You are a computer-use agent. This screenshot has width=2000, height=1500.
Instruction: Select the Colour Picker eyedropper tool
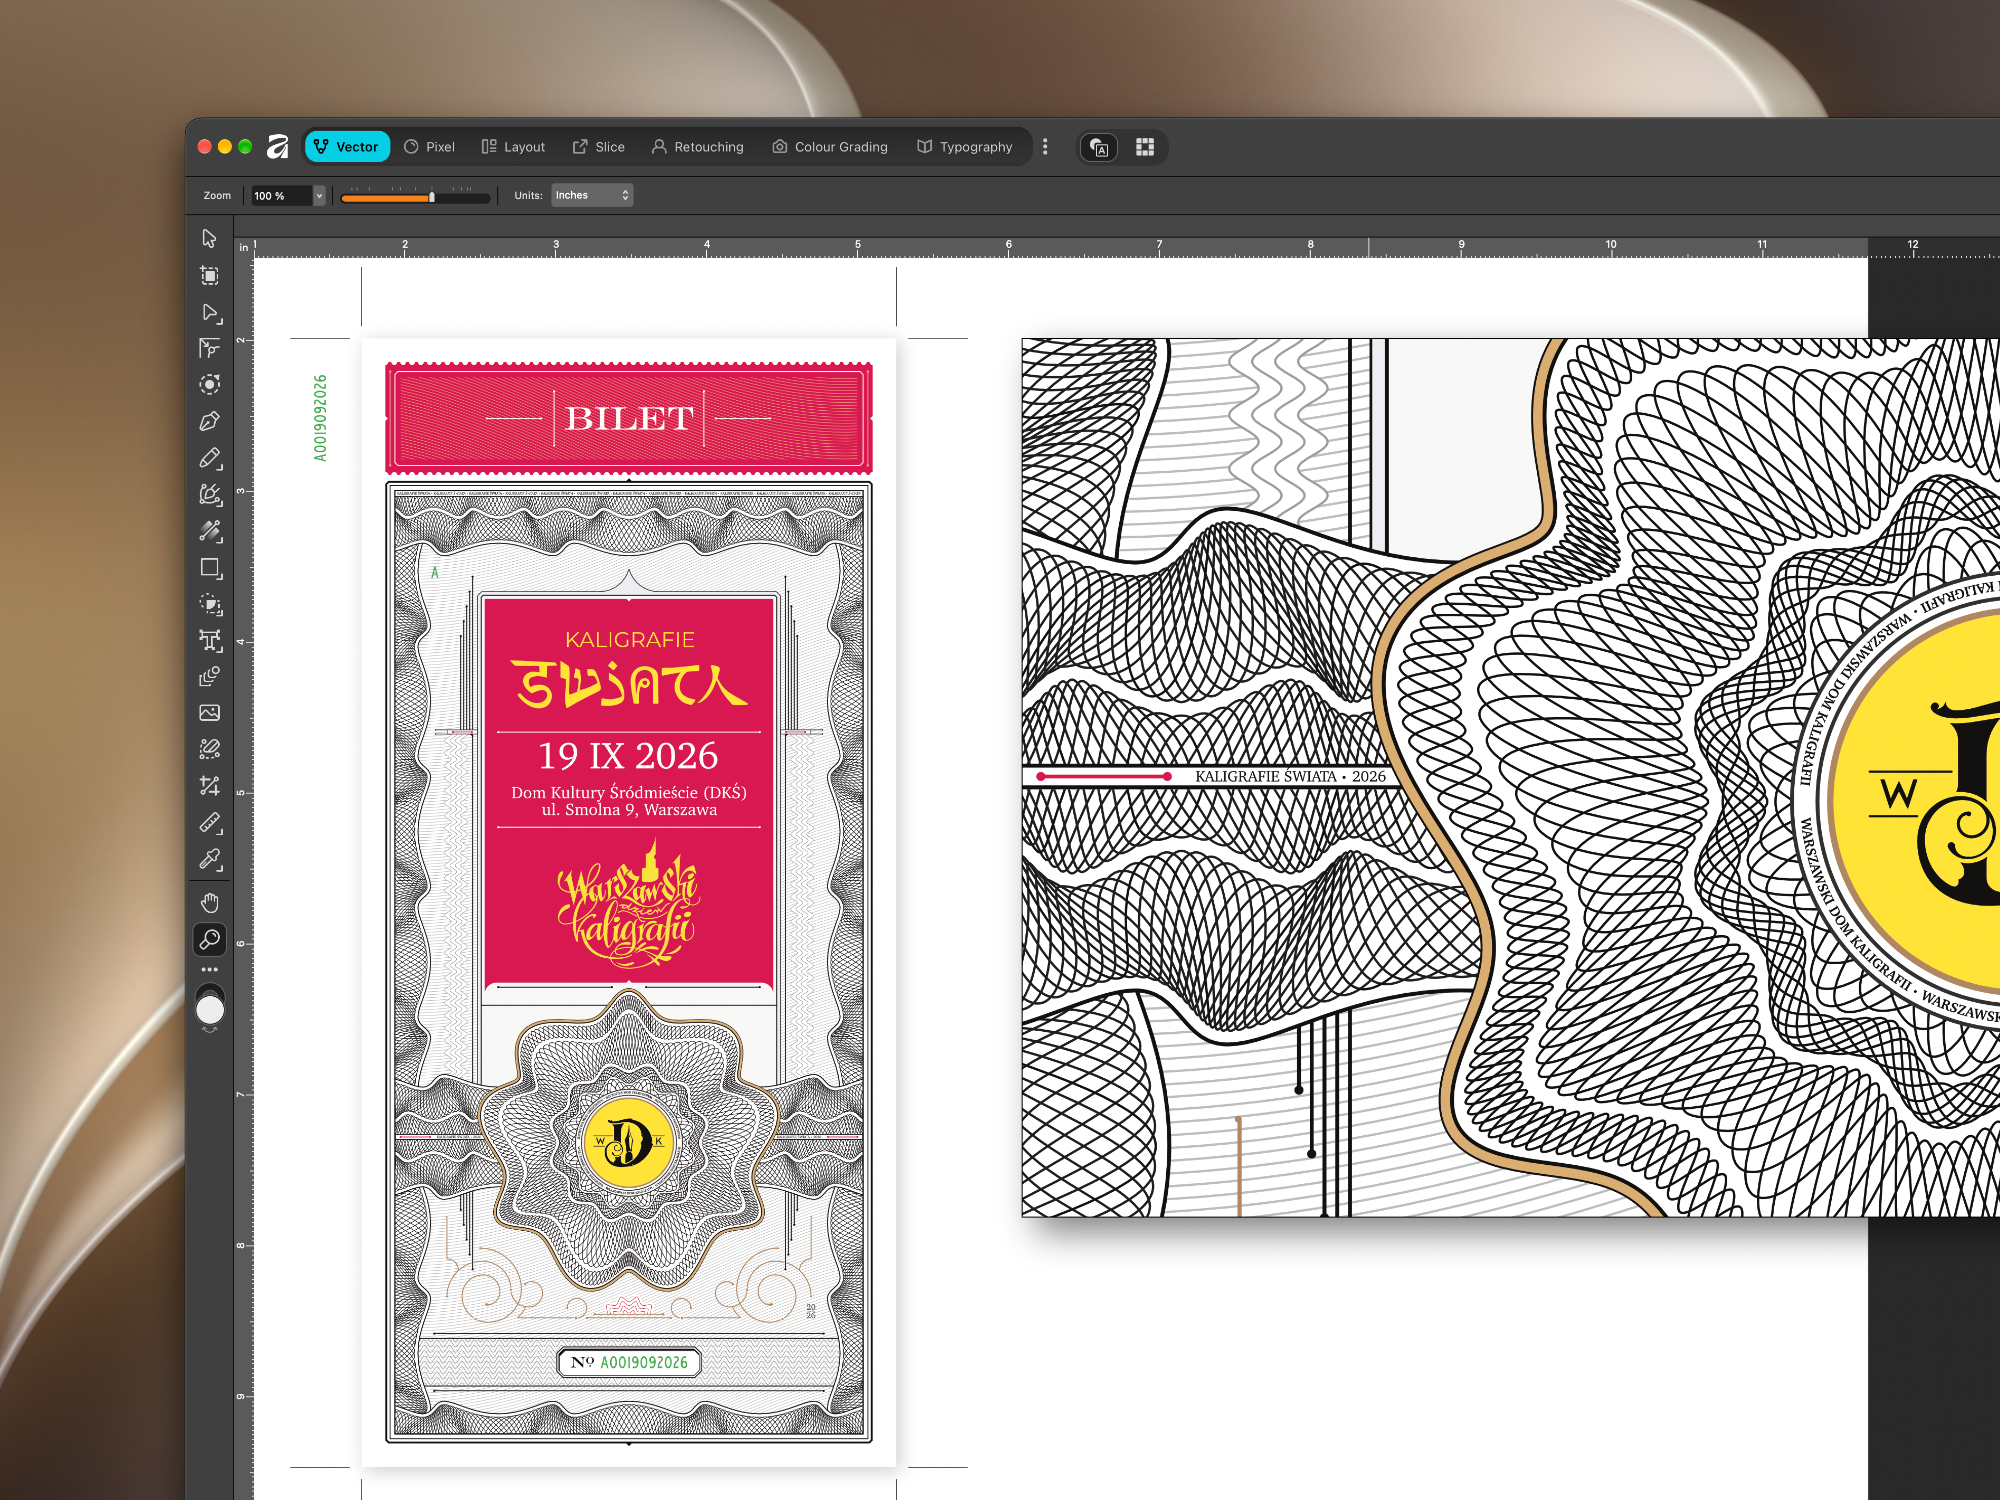(x=209, y=859)
